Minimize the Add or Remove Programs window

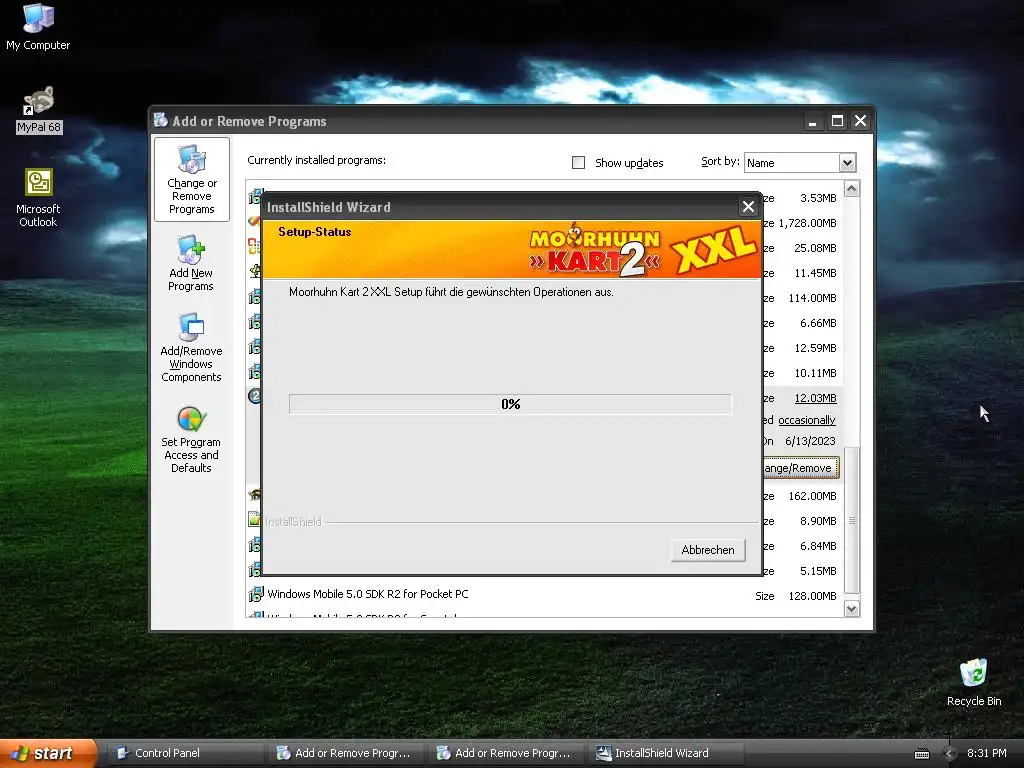812,121
